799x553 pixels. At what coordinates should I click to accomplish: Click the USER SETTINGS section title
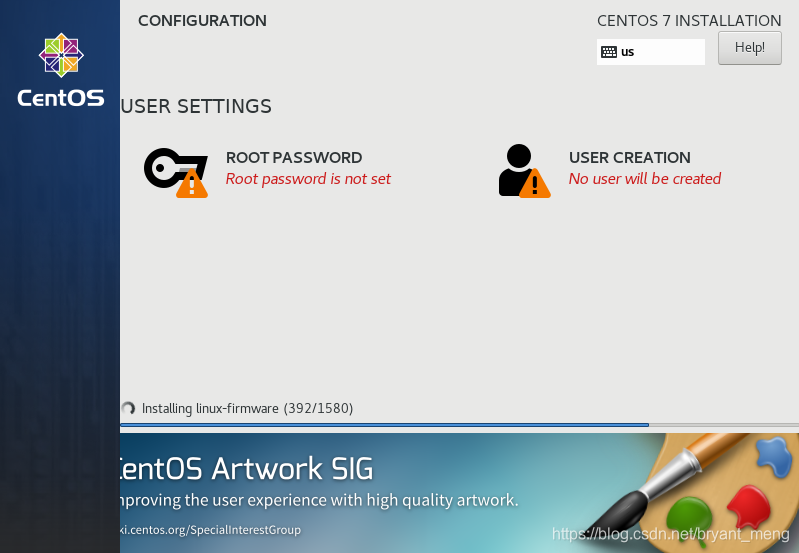(x=196, y=107)
